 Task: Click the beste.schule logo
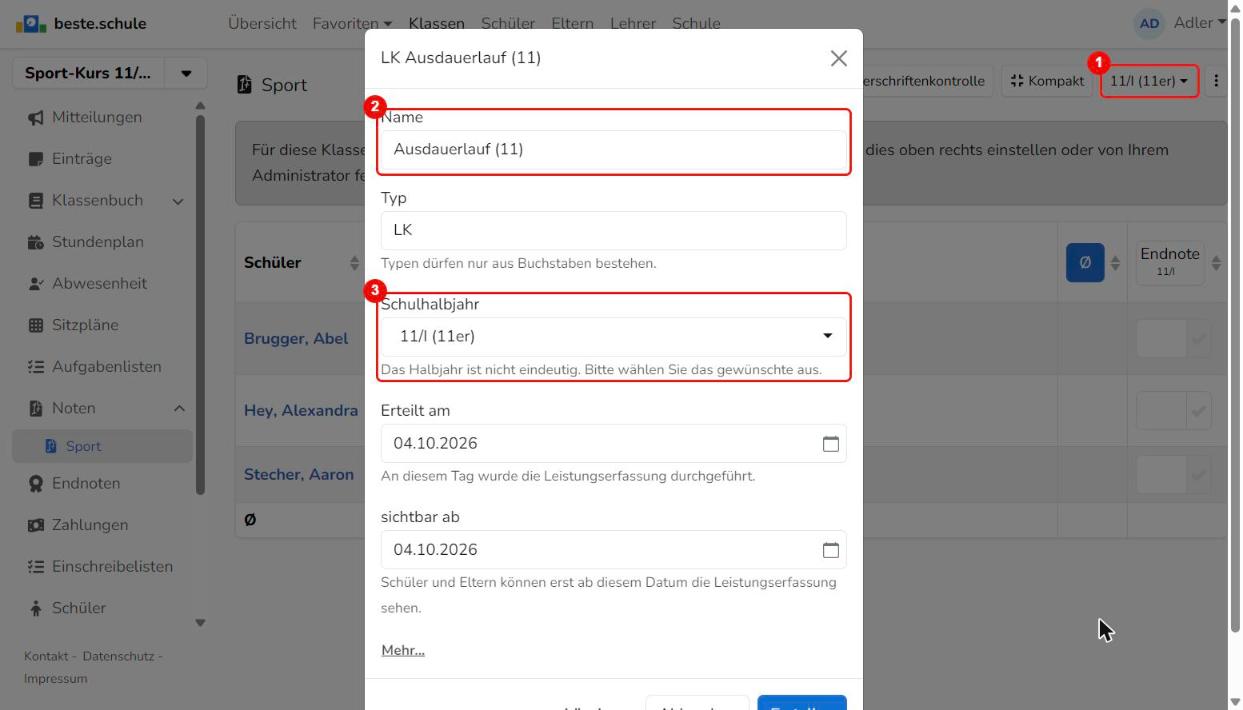(x=80, y=23)
